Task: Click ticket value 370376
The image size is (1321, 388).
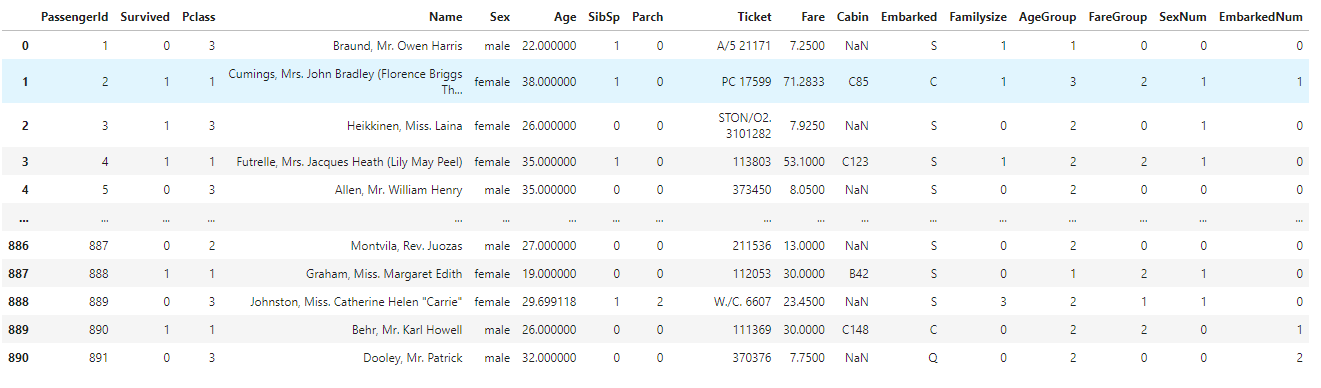Action: [752, 357]
